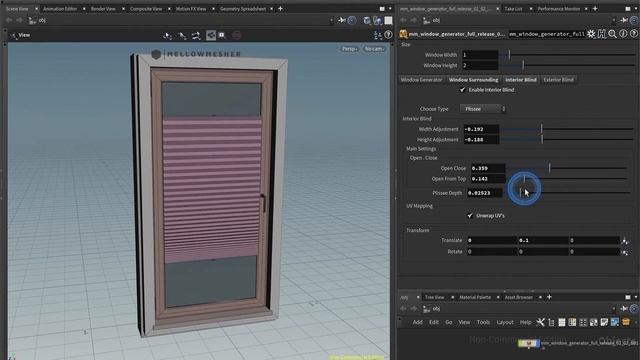Open scene view help question mark icon
Screen dimensions: 640x360
click(388, 36)
